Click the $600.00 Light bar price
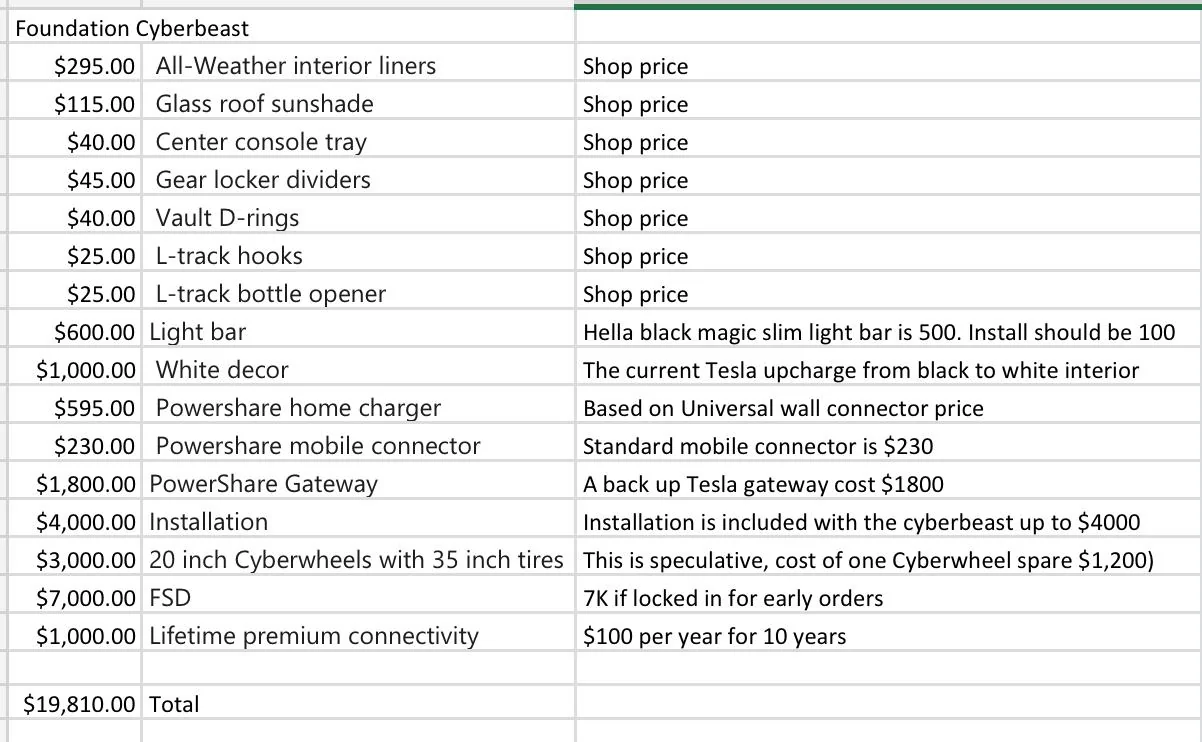This screenshot has width=1202, height=742. point(75,332)
